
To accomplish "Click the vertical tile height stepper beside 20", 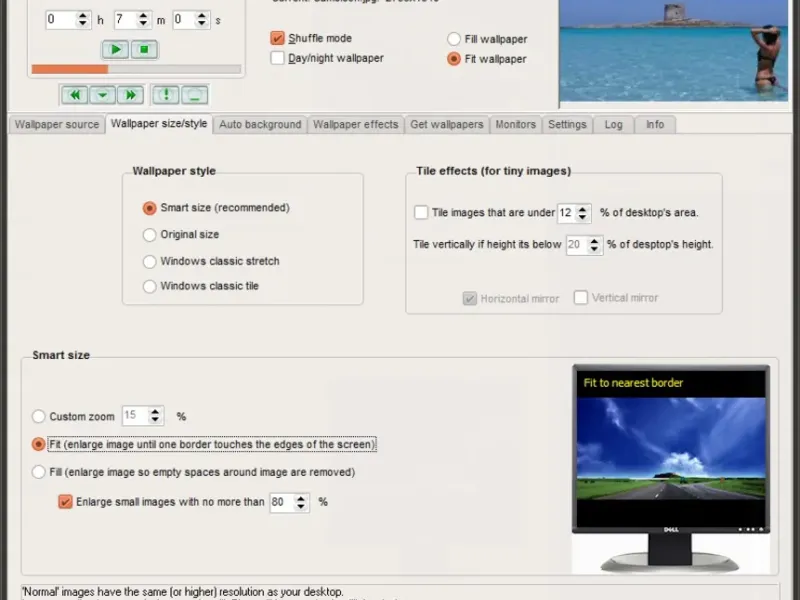I will pos(594,245).
